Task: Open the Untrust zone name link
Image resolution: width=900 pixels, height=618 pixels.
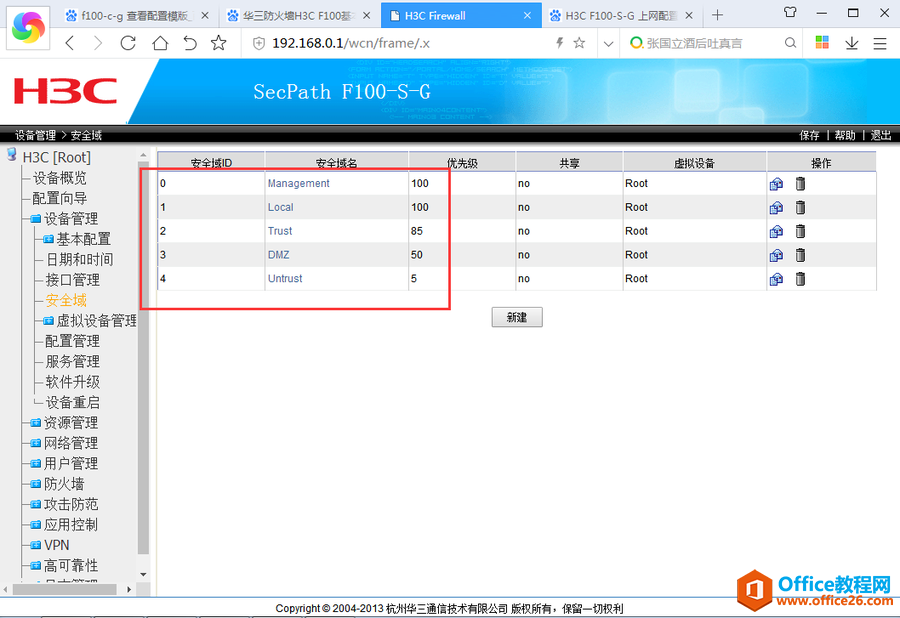Action: 285,279
